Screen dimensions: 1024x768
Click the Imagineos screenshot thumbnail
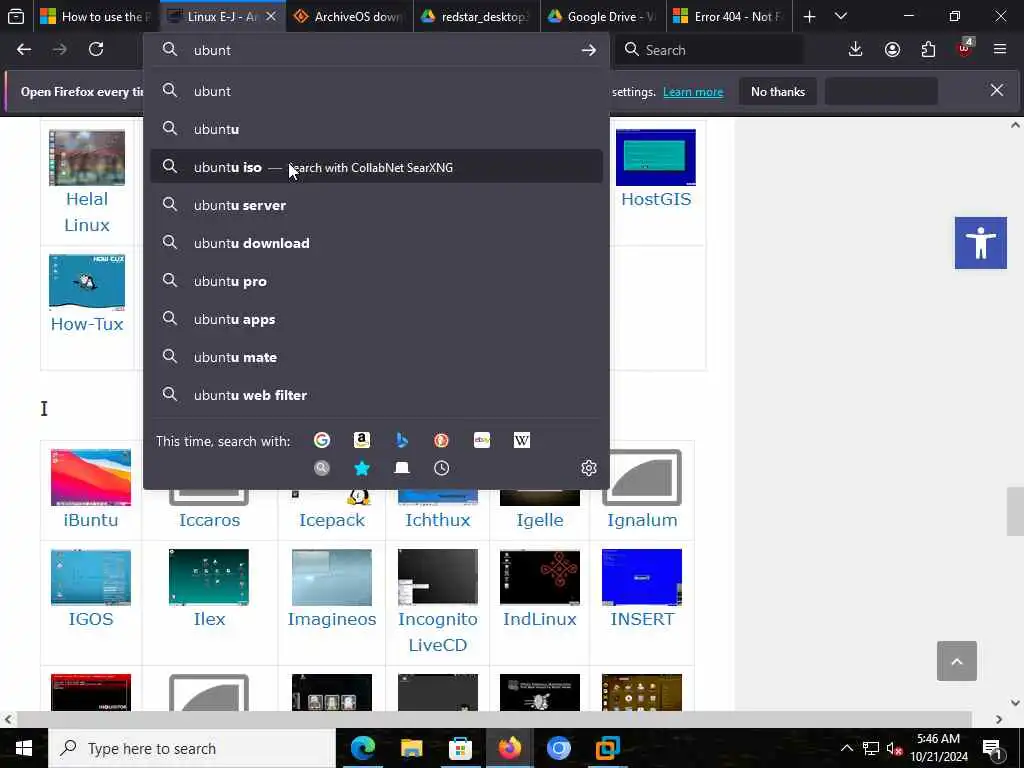[332, 577]
